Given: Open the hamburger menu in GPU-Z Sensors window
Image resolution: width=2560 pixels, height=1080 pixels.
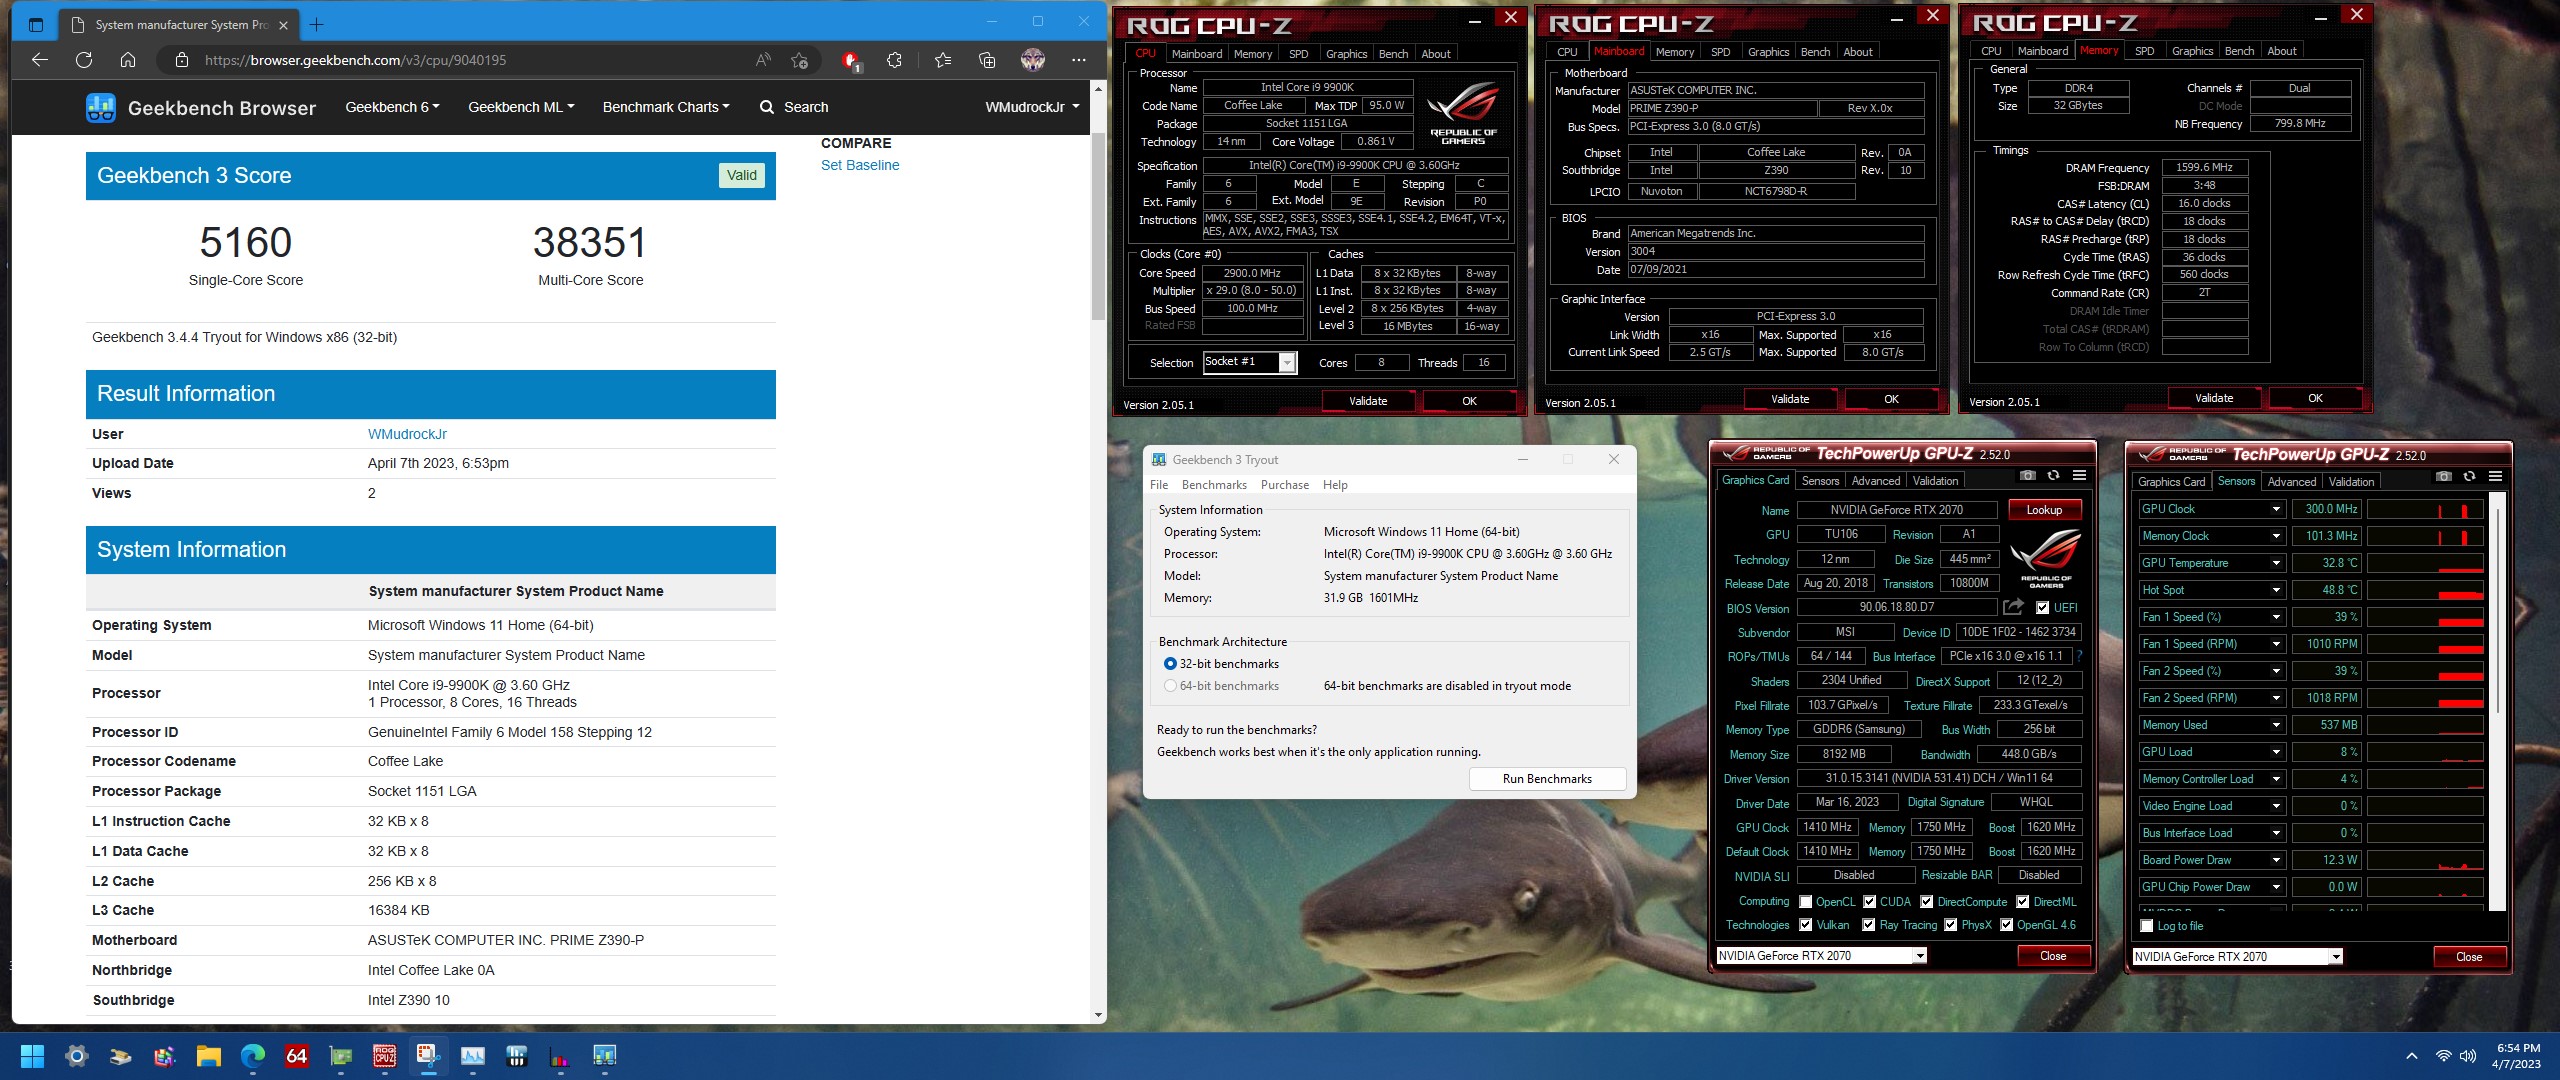Looking at the screenshot, I should (x=2495, y=477).
